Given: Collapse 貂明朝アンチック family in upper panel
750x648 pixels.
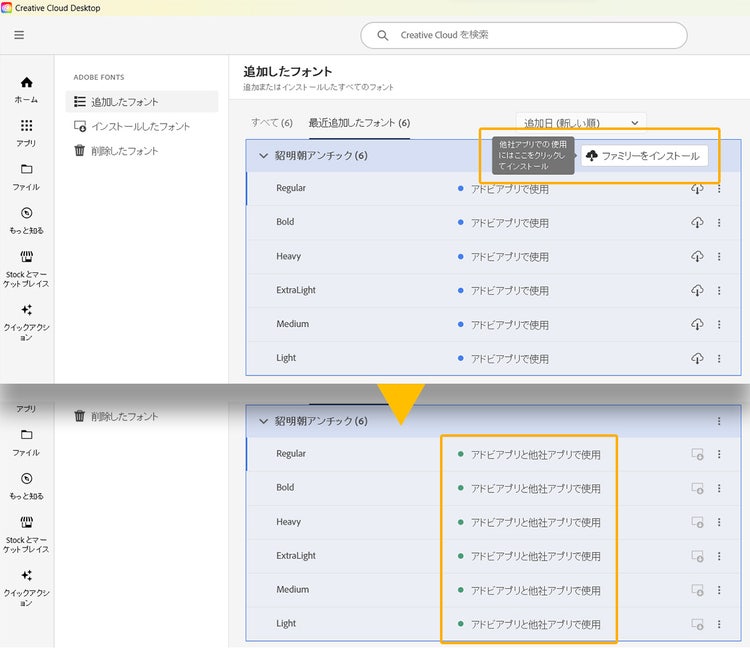Looking at the screenshot, I should coord(264,155).
